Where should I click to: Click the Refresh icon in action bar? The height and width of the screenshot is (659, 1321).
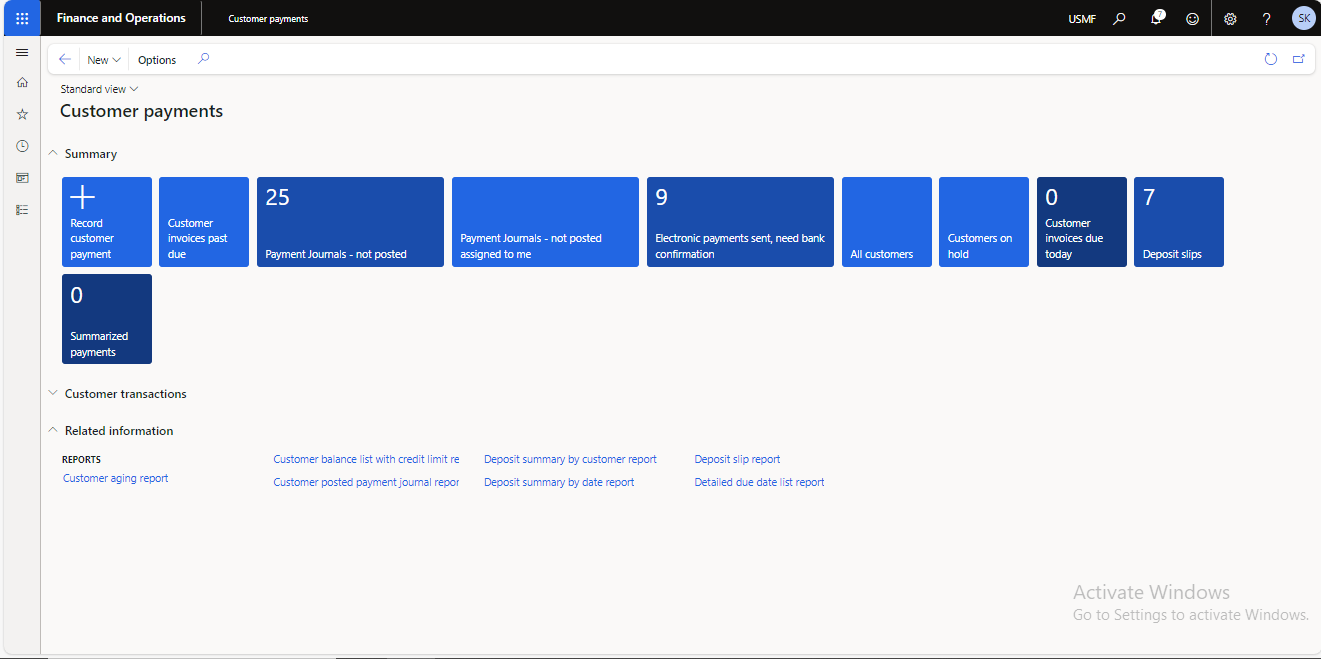click(x=1270, y=59)
